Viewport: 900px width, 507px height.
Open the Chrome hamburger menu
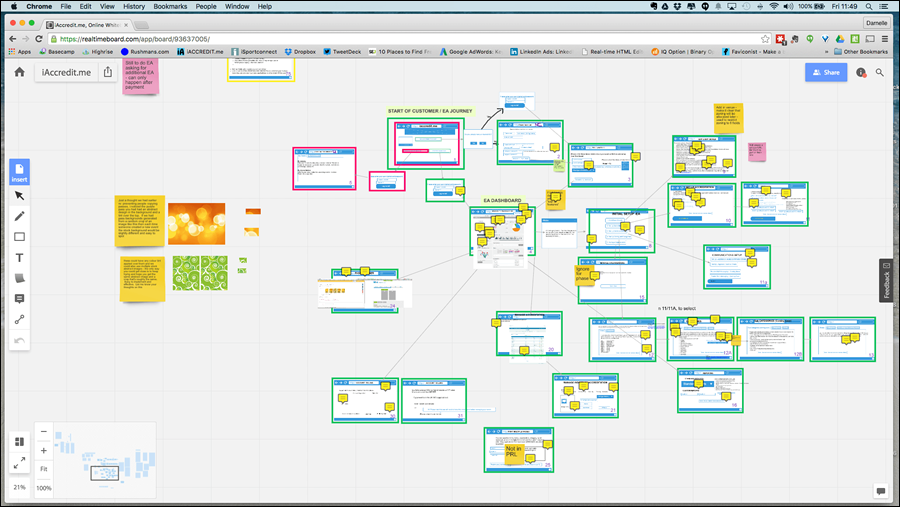click(x=885, y=39)
